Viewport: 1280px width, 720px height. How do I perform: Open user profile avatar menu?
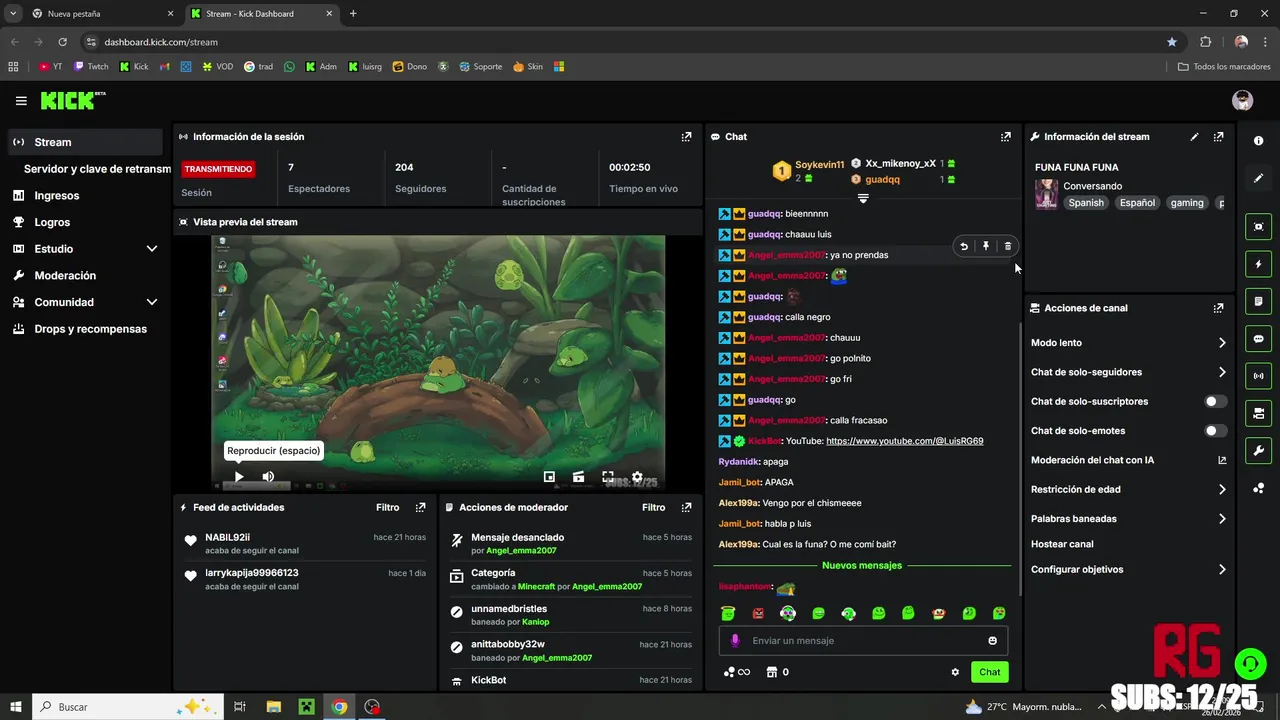(1243, 100)
